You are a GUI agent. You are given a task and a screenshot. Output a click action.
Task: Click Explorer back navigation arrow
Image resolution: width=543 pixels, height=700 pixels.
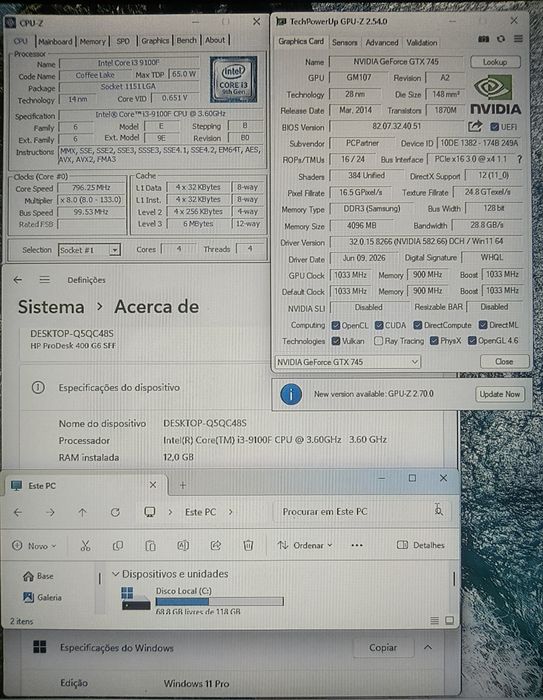coord(18,512)
